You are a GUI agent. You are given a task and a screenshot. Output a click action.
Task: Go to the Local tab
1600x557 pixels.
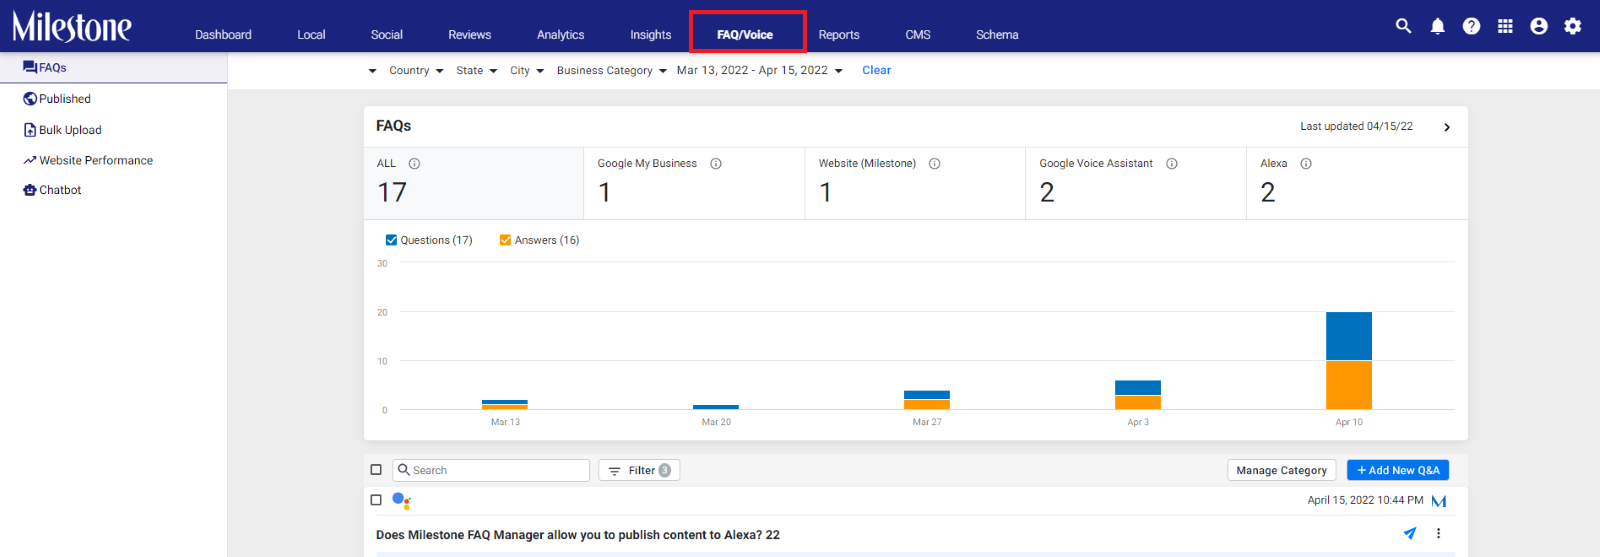pos(311,35)
